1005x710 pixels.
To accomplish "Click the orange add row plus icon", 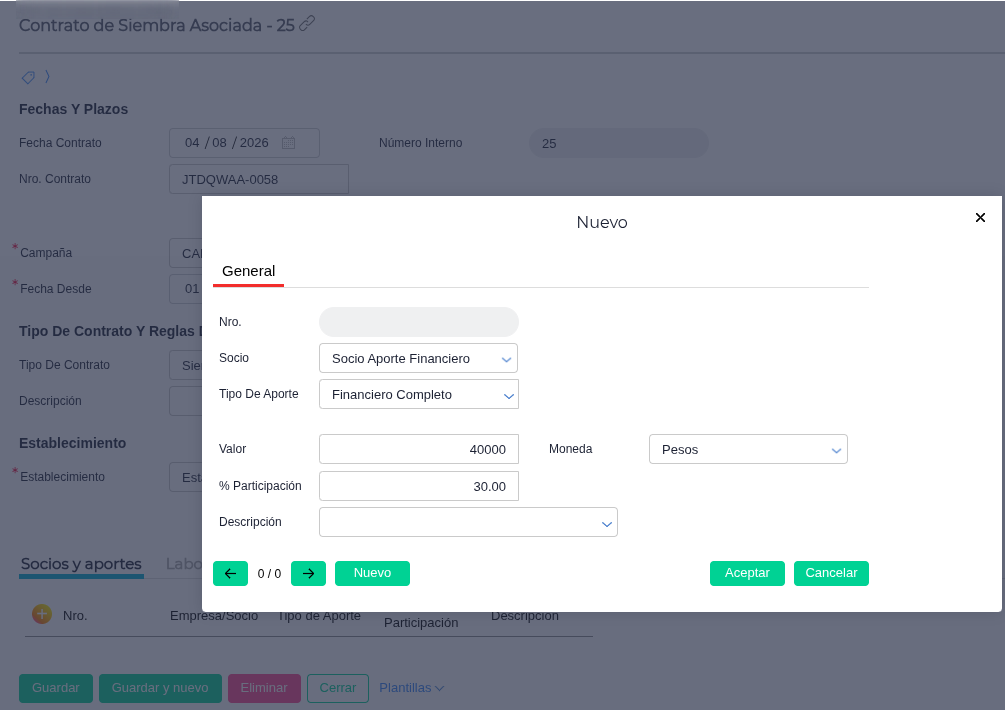I will [x=42, y=615].
